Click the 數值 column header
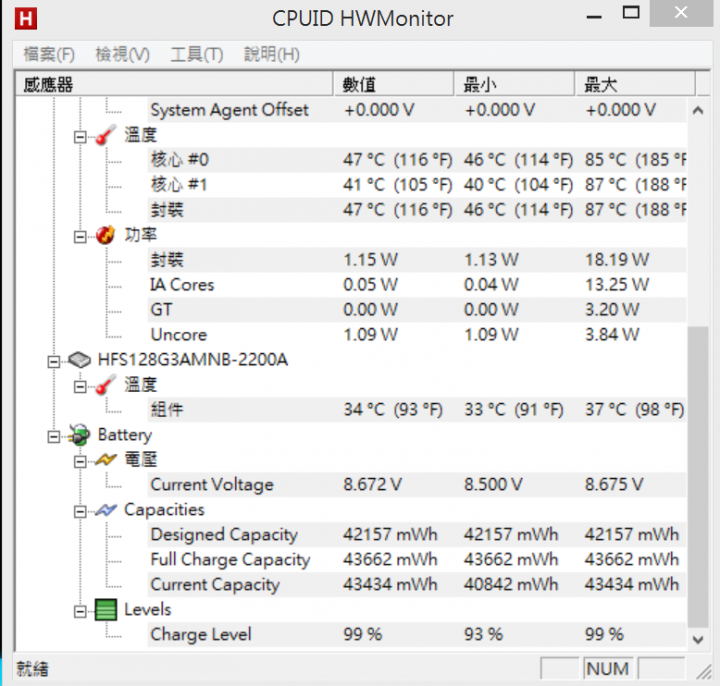The image size is (720, 686). point(394,84)
